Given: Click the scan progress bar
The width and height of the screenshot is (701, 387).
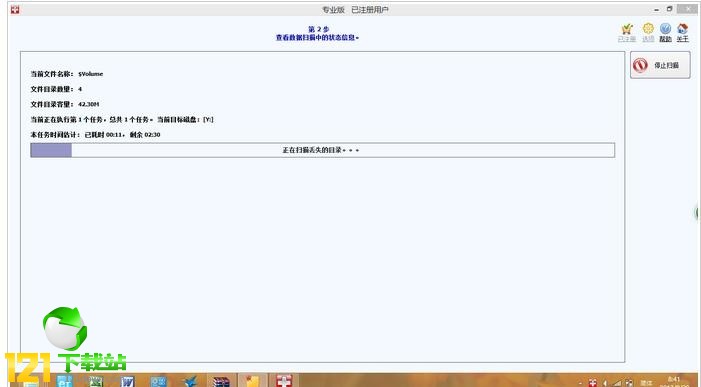Looking at the screenshot, I should tap(322, 150).
